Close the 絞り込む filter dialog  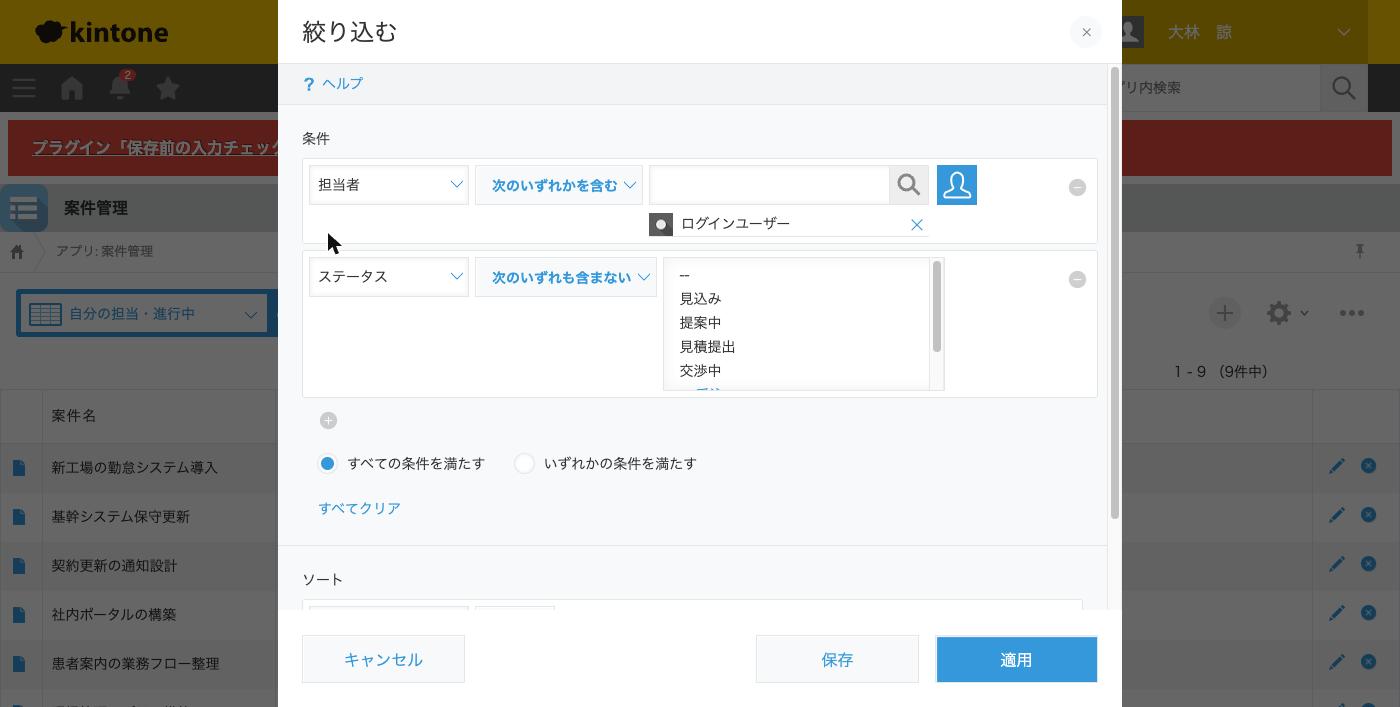click(x=1086, y=32)
